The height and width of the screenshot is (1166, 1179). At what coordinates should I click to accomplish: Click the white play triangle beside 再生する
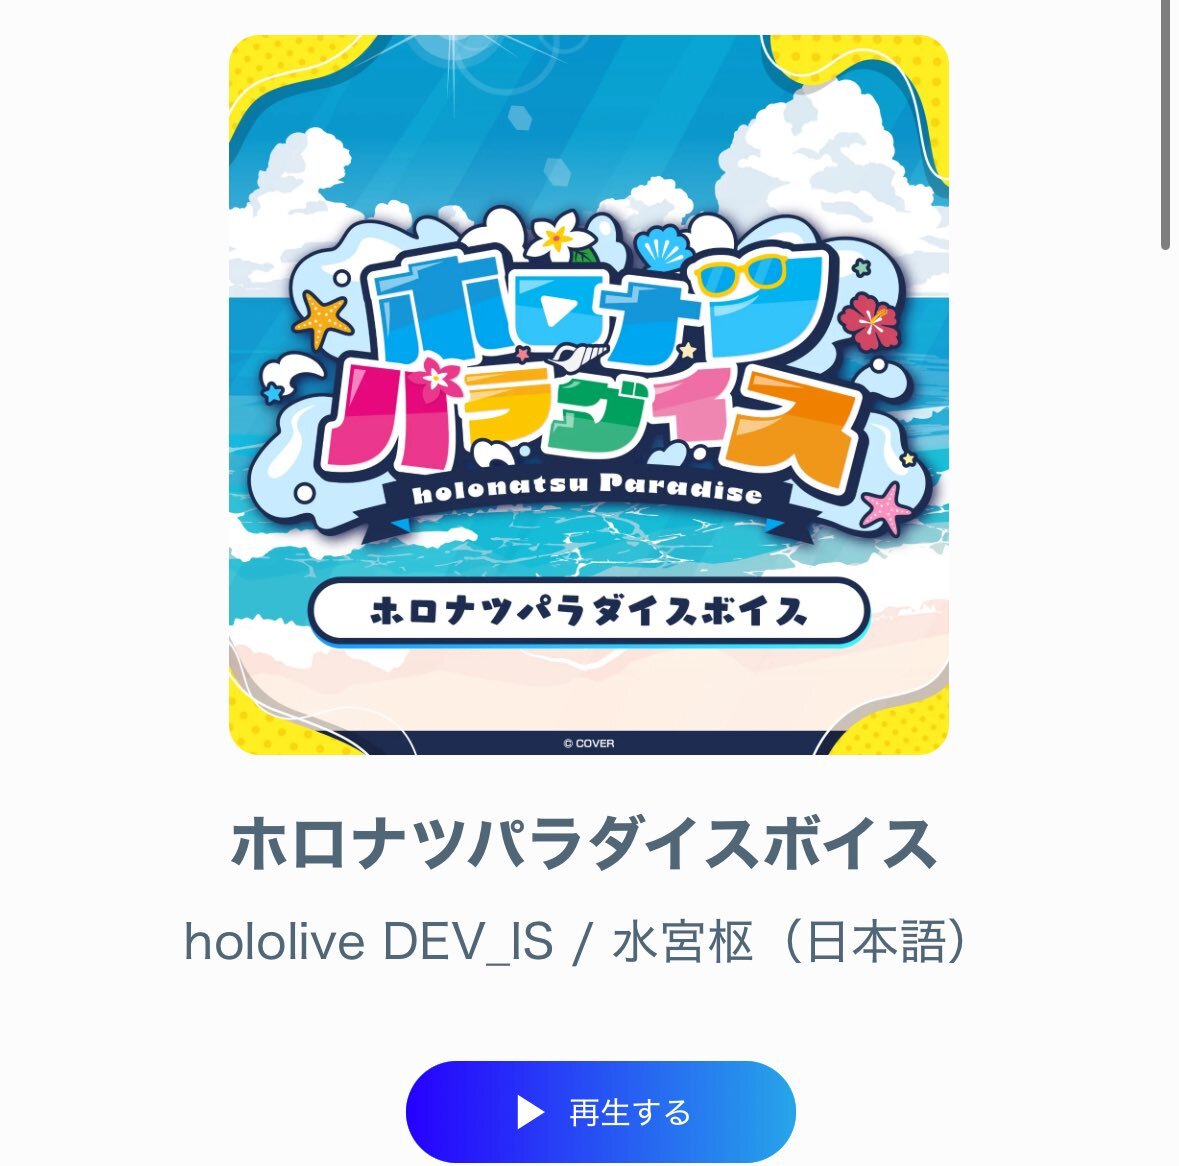(530, 1112)
